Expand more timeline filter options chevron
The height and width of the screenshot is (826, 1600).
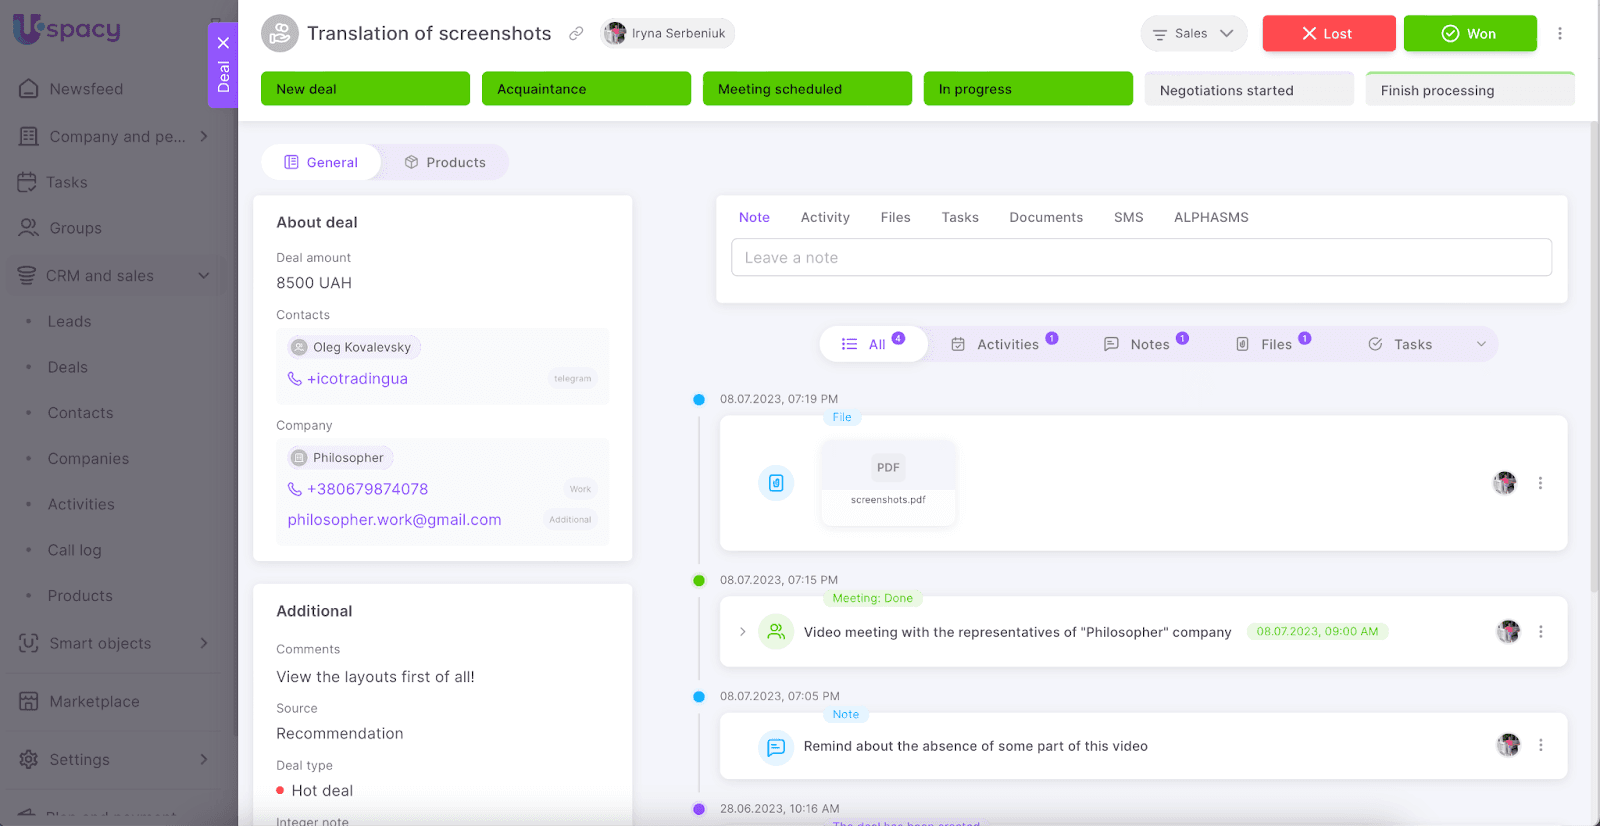[1481, 344]
